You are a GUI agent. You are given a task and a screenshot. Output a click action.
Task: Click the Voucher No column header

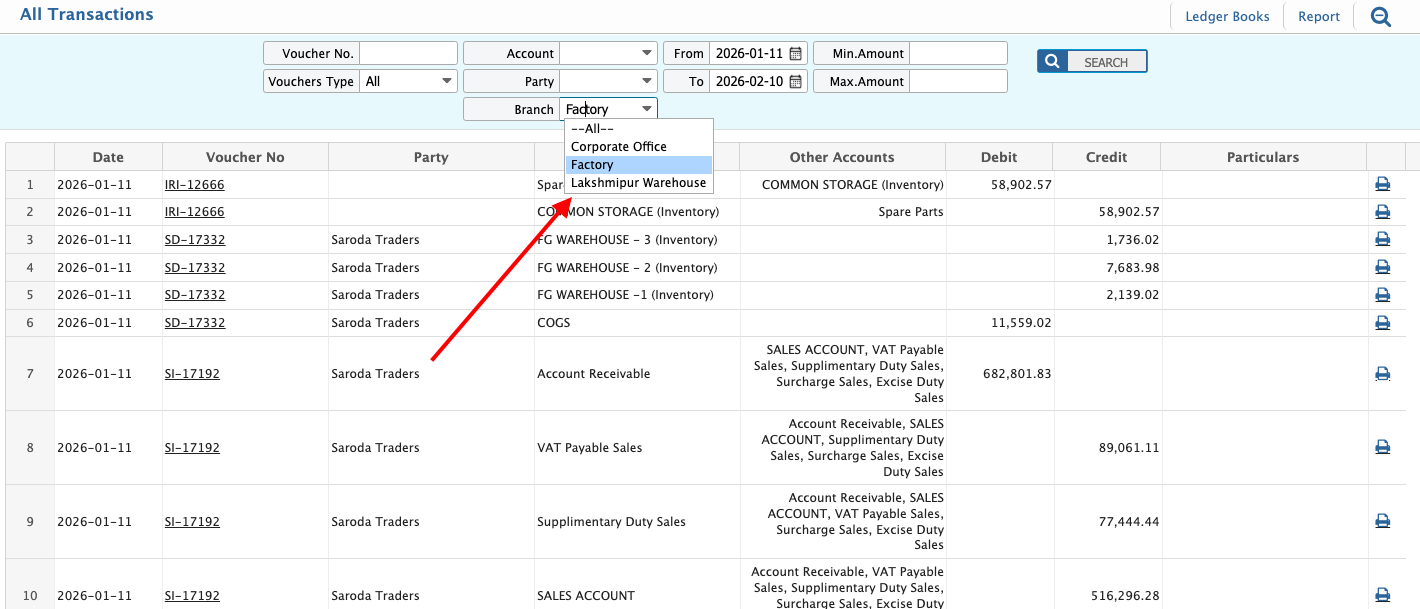tap(245, 157)
